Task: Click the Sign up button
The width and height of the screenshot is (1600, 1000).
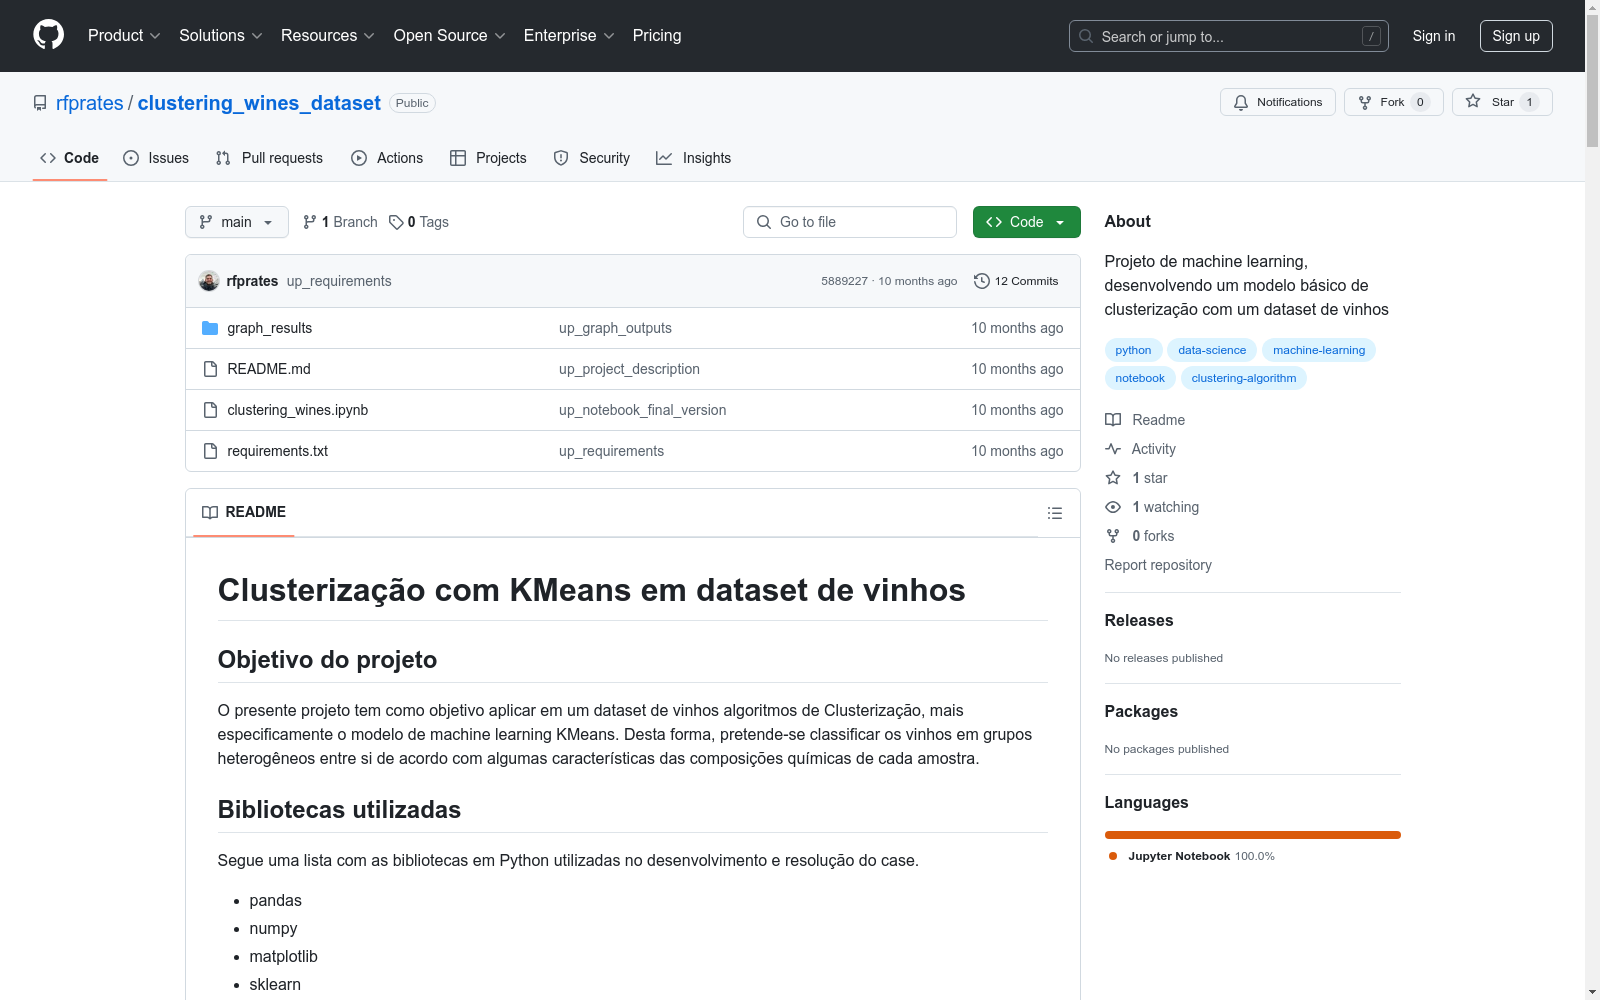Action: tap(1516, 36)
